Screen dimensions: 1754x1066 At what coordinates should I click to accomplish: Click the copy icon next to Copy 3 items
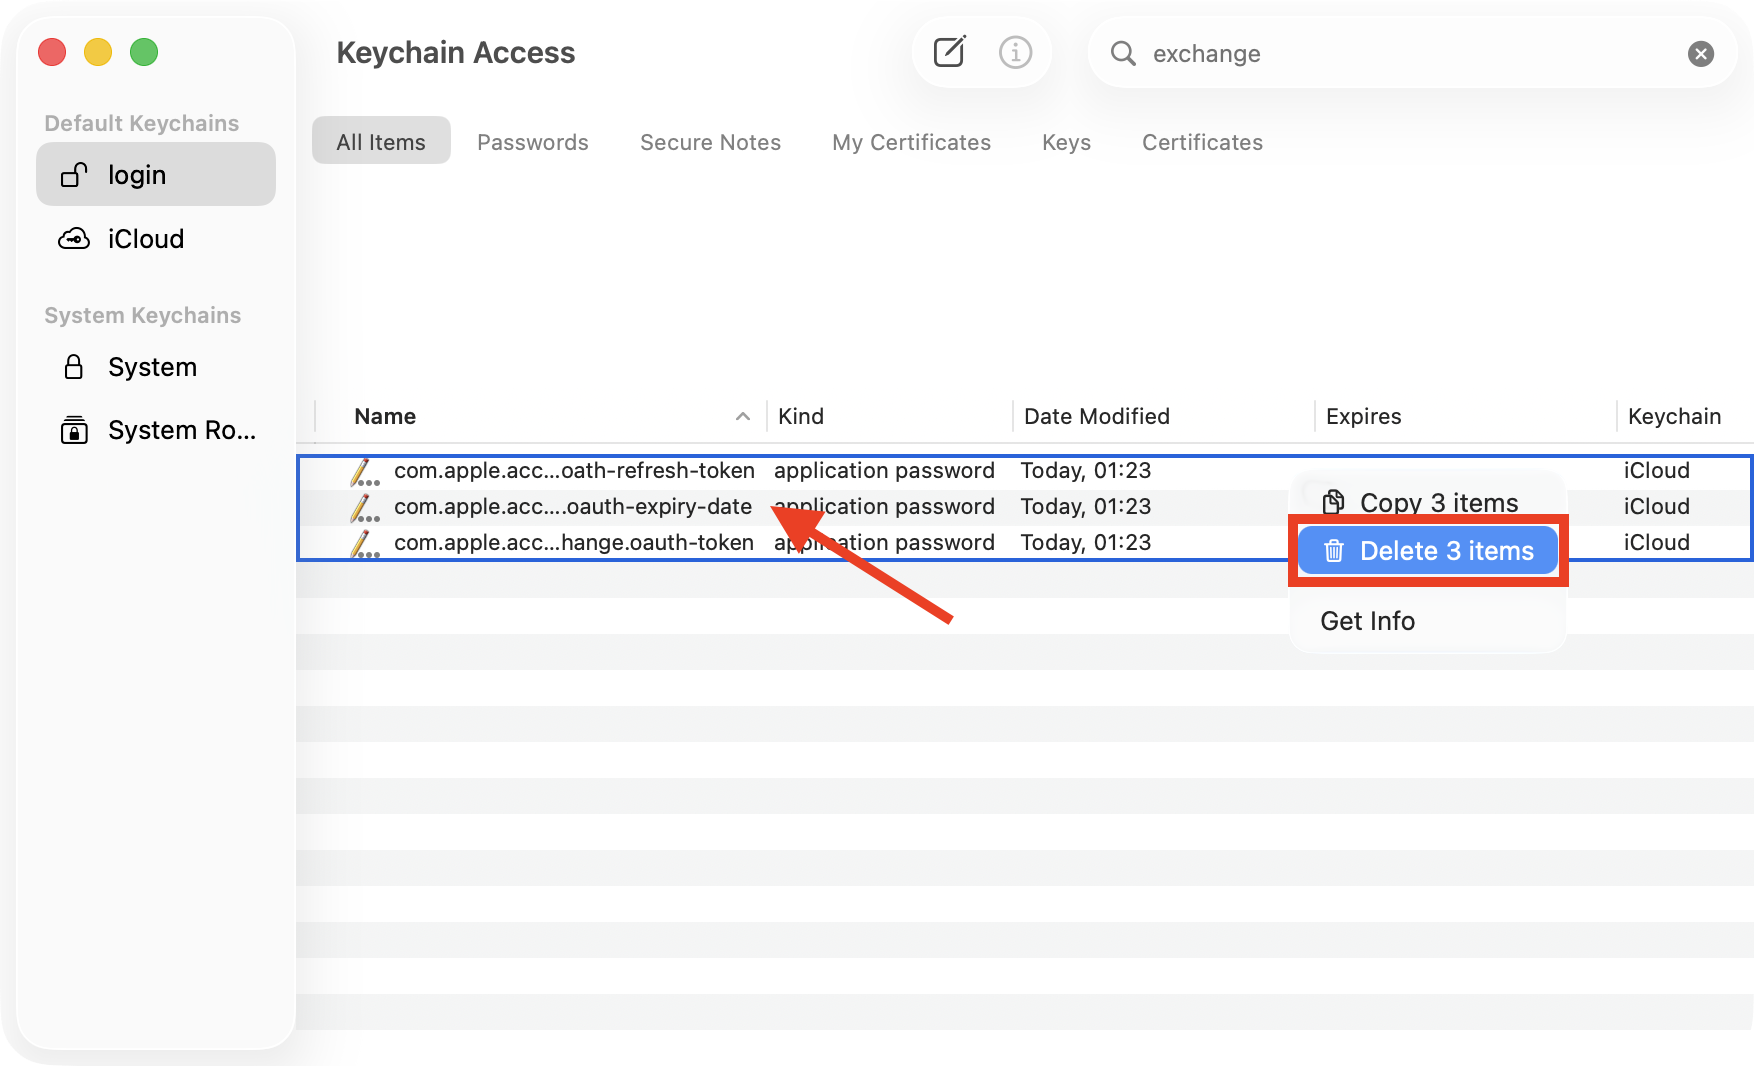[x=1331, y=501]
